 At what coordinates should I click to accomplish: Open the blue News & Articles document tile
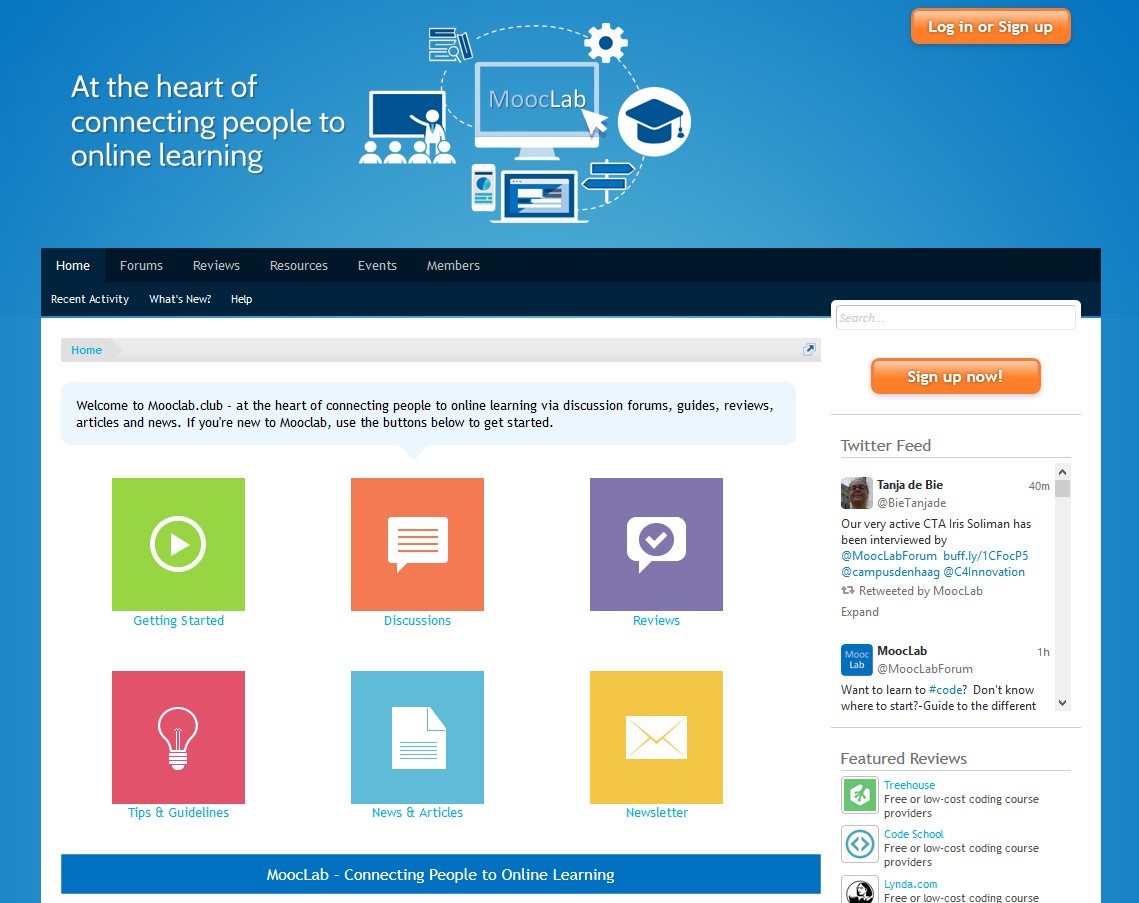click(x=417, y=737)
